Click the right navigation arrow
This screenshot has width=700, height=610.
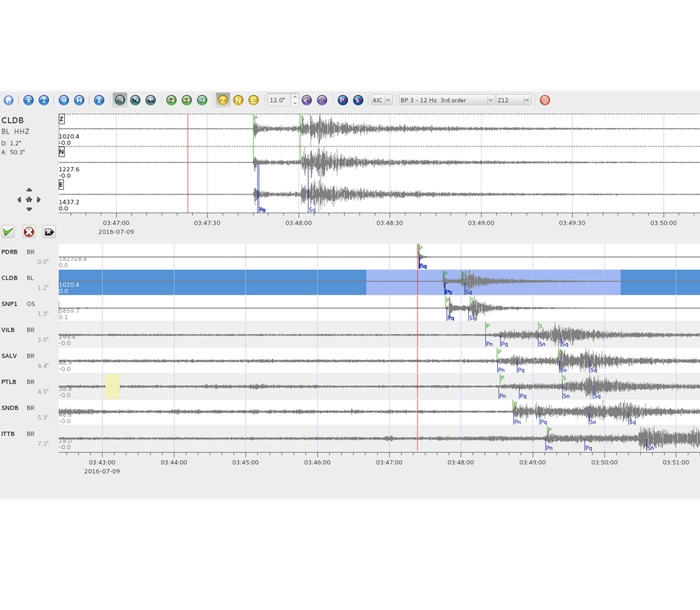point(41,199)
